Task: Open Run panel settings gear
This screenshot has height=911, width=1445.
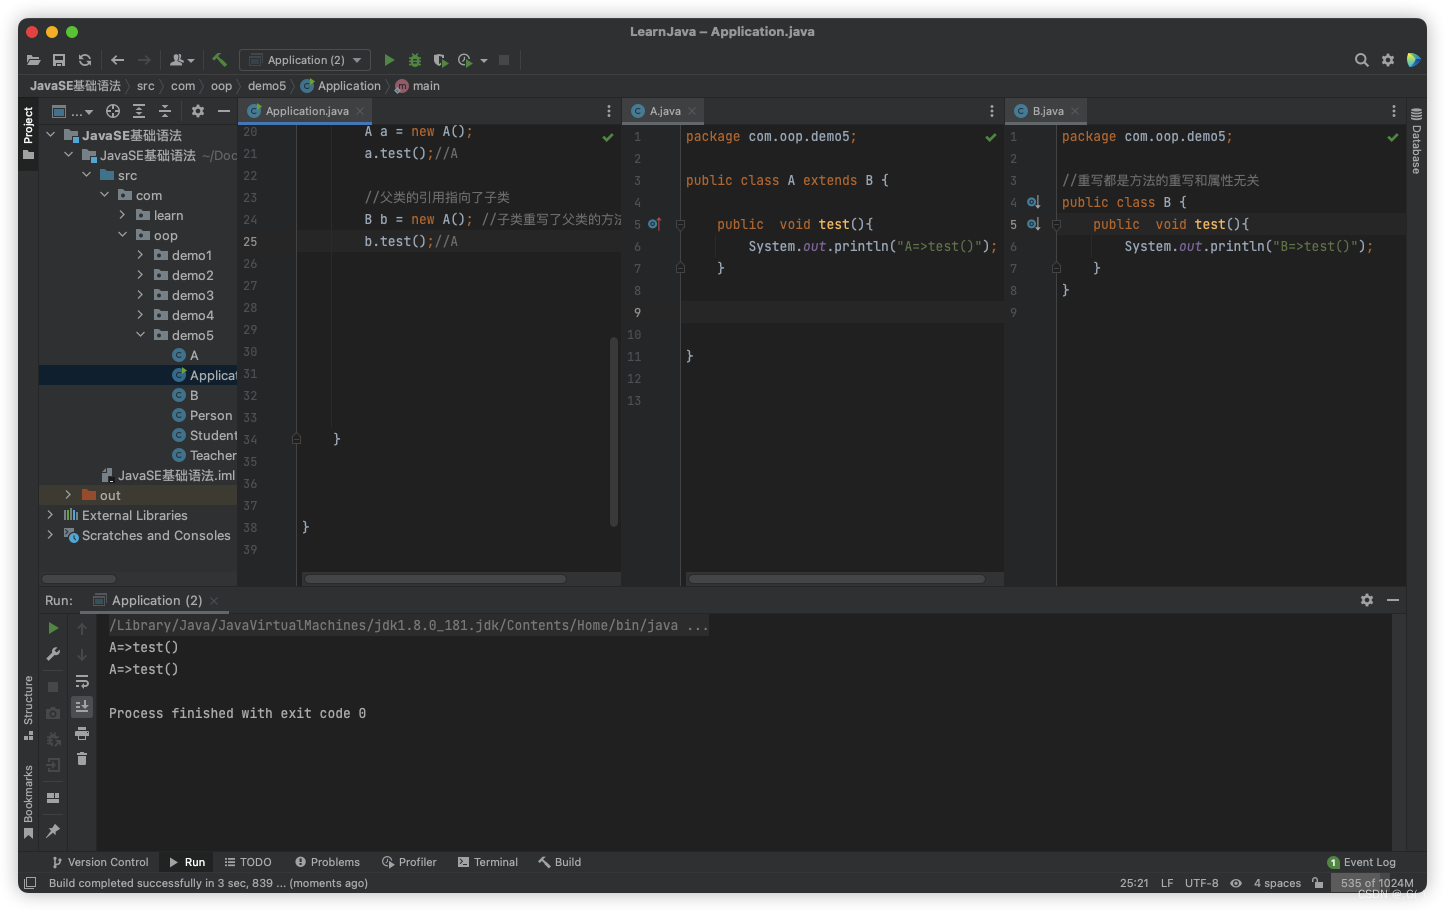Action: point(1367,600)
